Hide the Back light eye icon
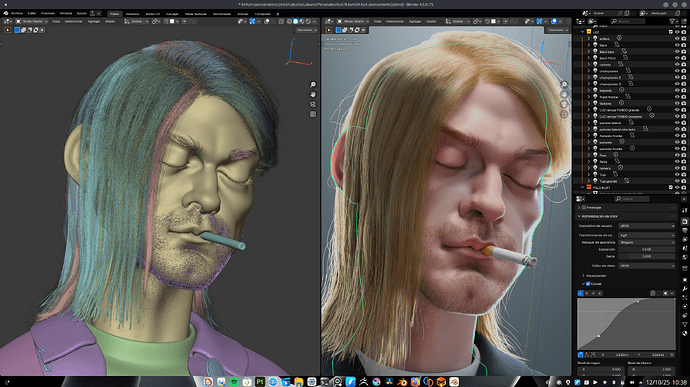The image size is (690, 387). (x=677, y=45)
